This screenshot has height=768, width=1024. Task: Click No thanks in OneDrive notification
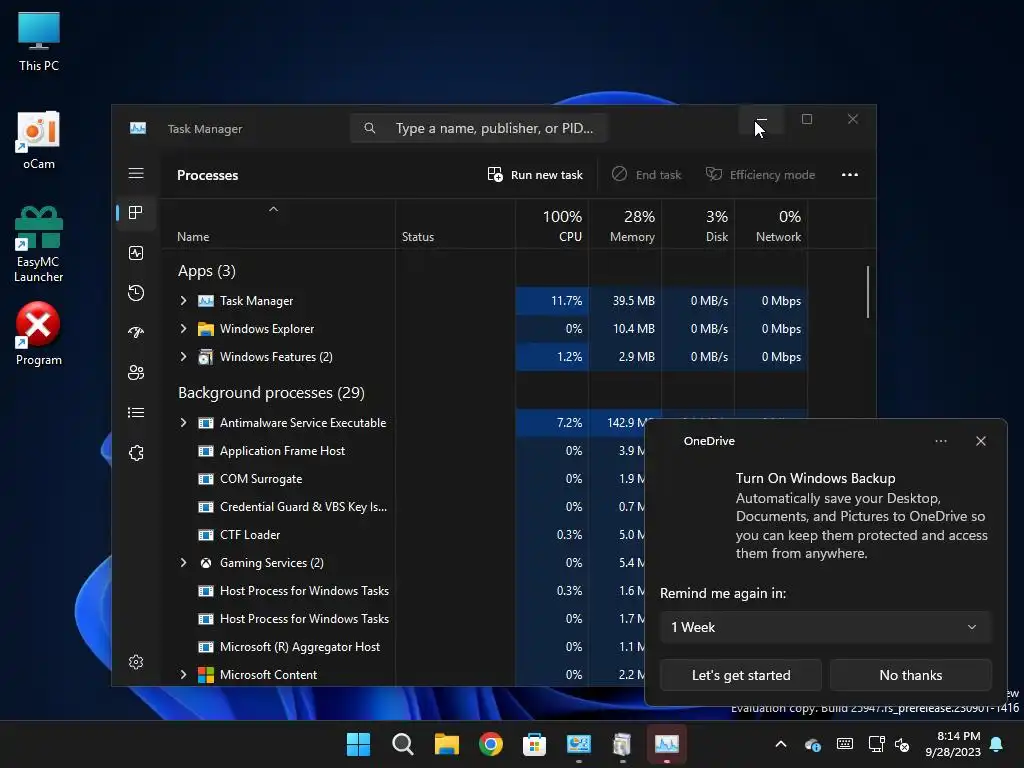pos(910,675)
